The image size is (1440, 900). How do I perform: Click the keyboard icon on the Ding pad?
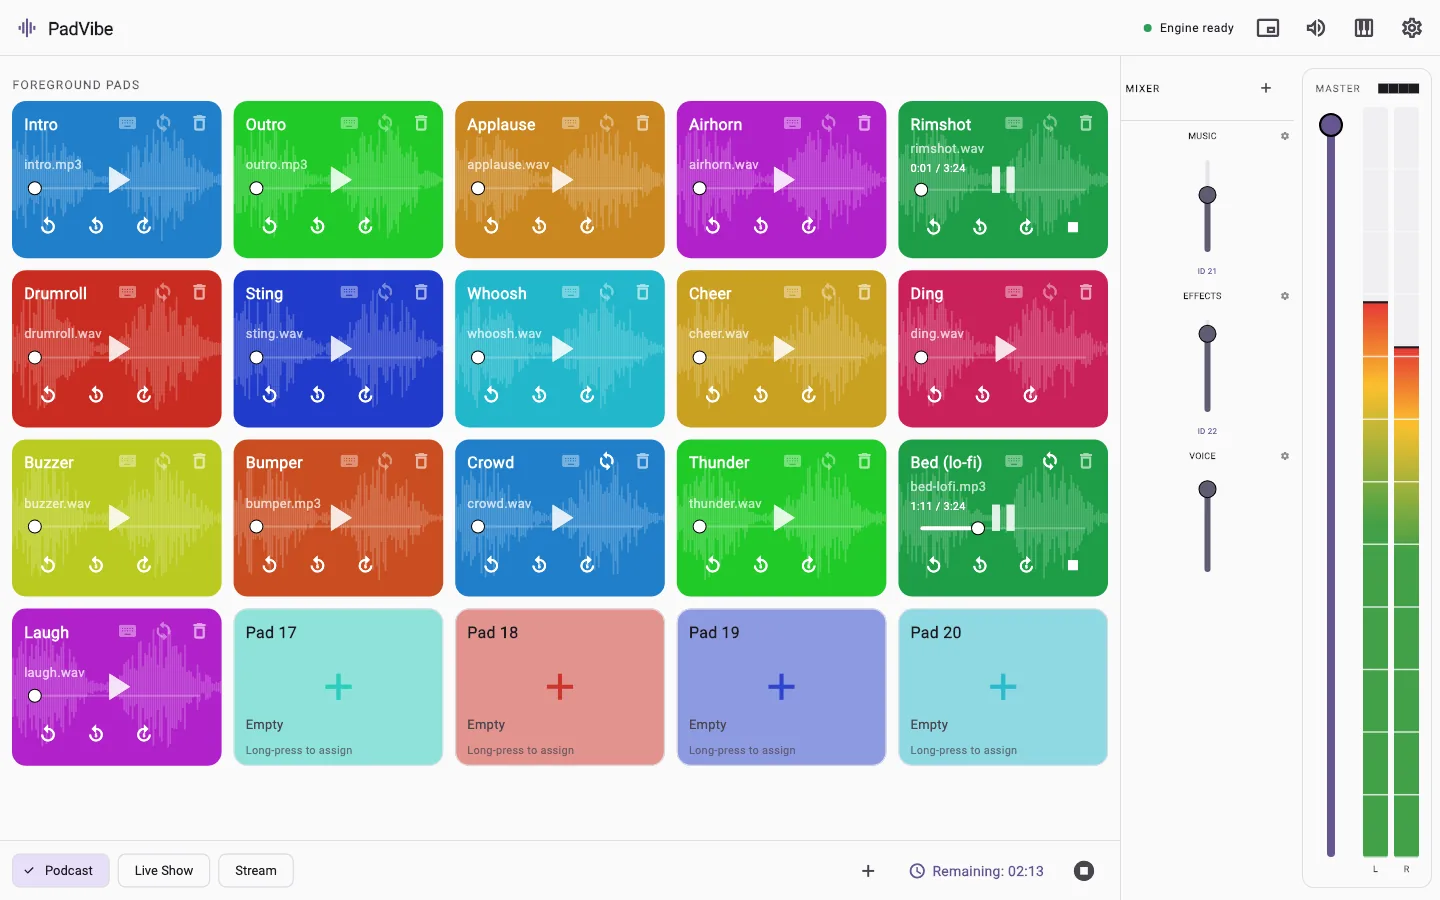click(1014, 292)
